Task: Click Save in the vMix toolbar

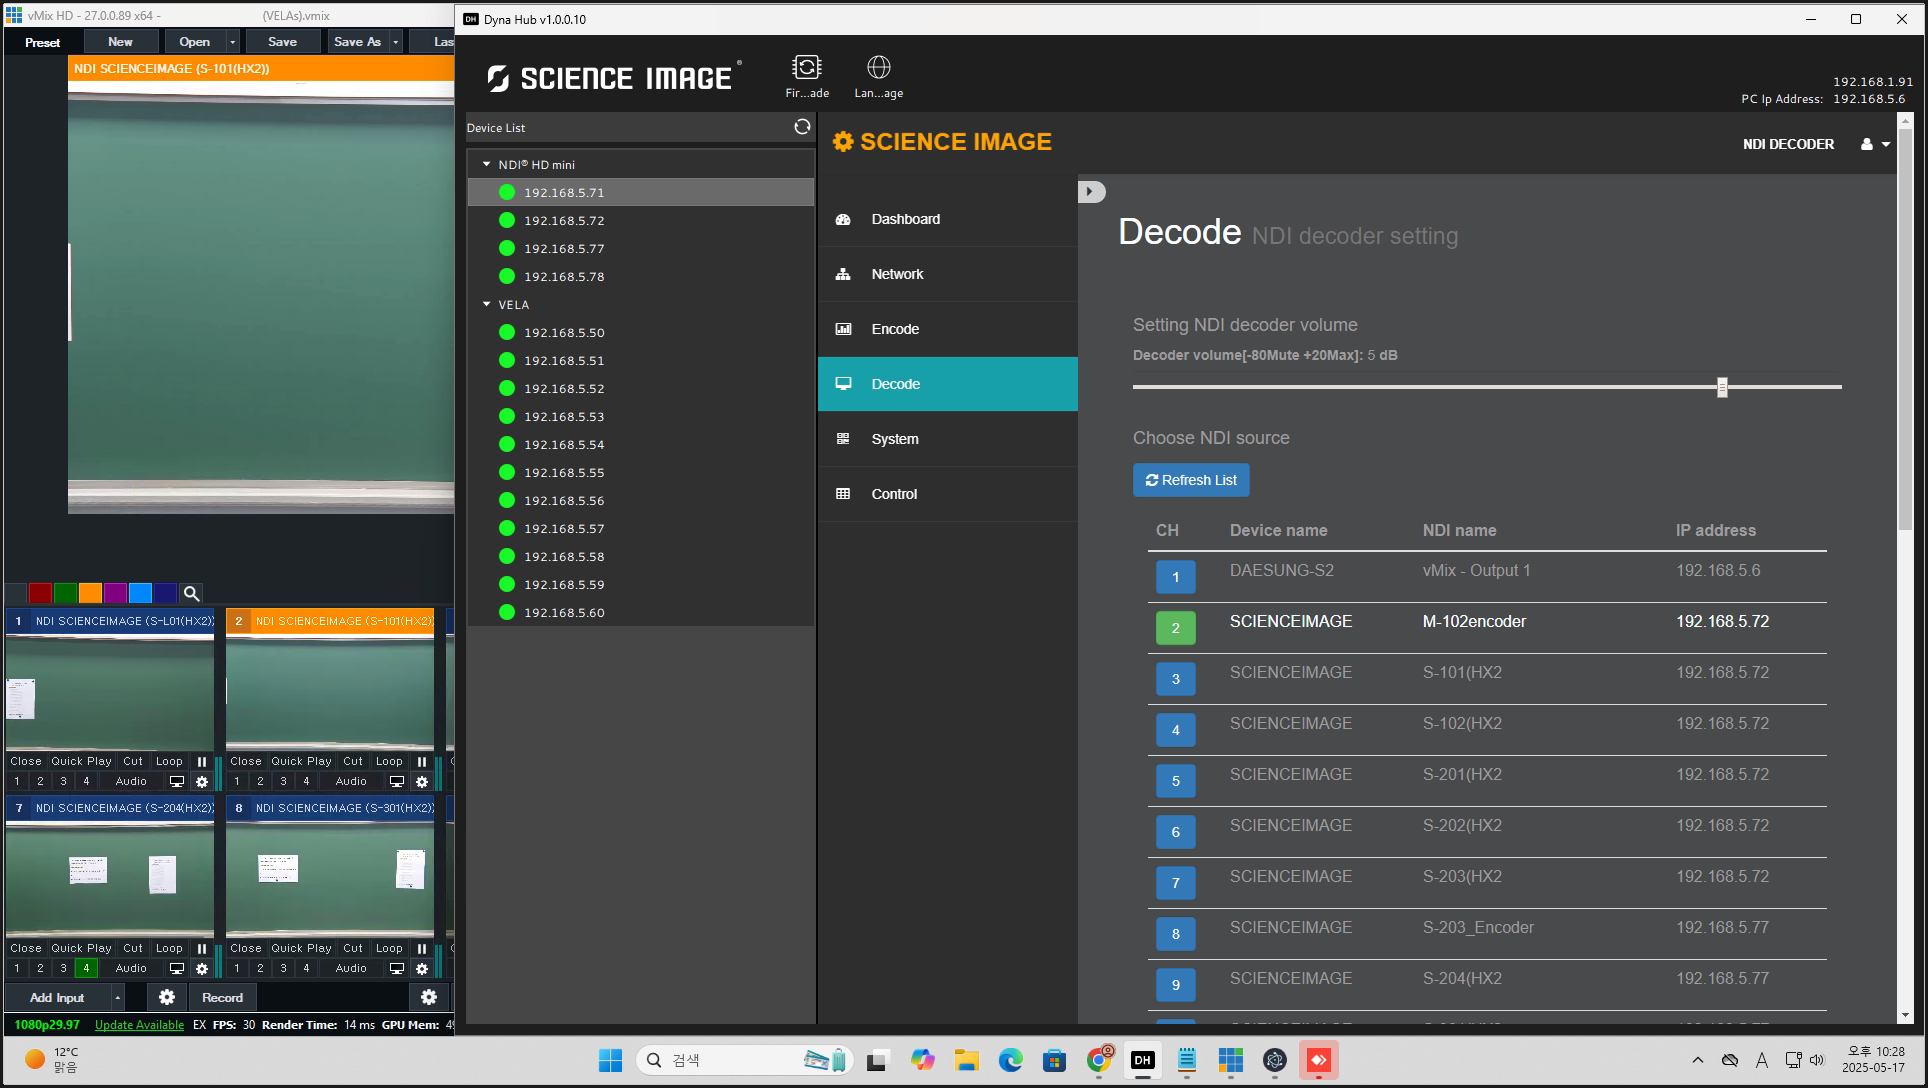Action: 282,42
